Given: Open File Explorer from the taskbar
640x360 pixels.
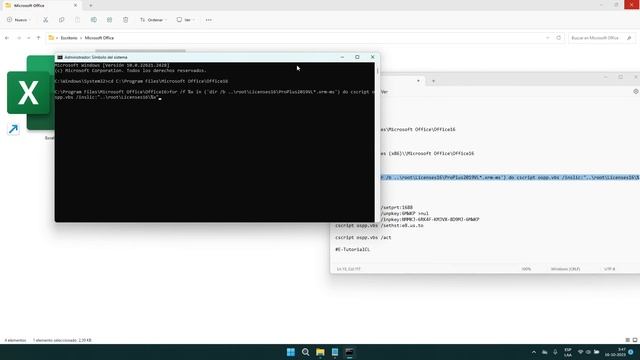Looking at the screenshot, I should tap(320, 352).
